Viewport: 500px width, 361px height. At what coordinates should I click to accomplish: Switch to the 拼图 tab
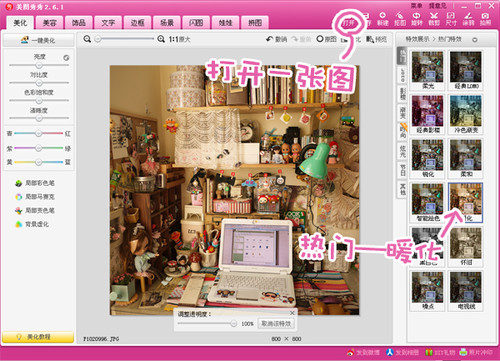[x=255, y=22]
